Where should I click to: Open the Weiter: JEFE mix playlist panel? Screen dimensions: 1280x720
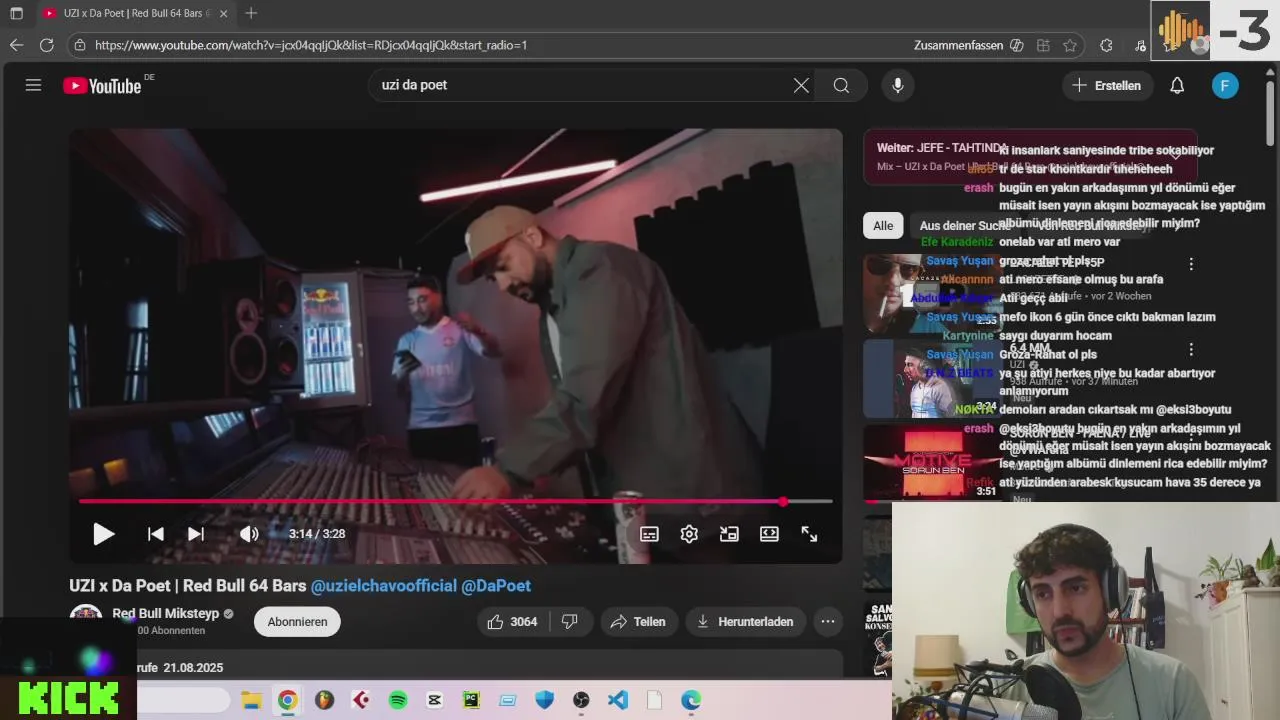click(x=1030, y=157)
